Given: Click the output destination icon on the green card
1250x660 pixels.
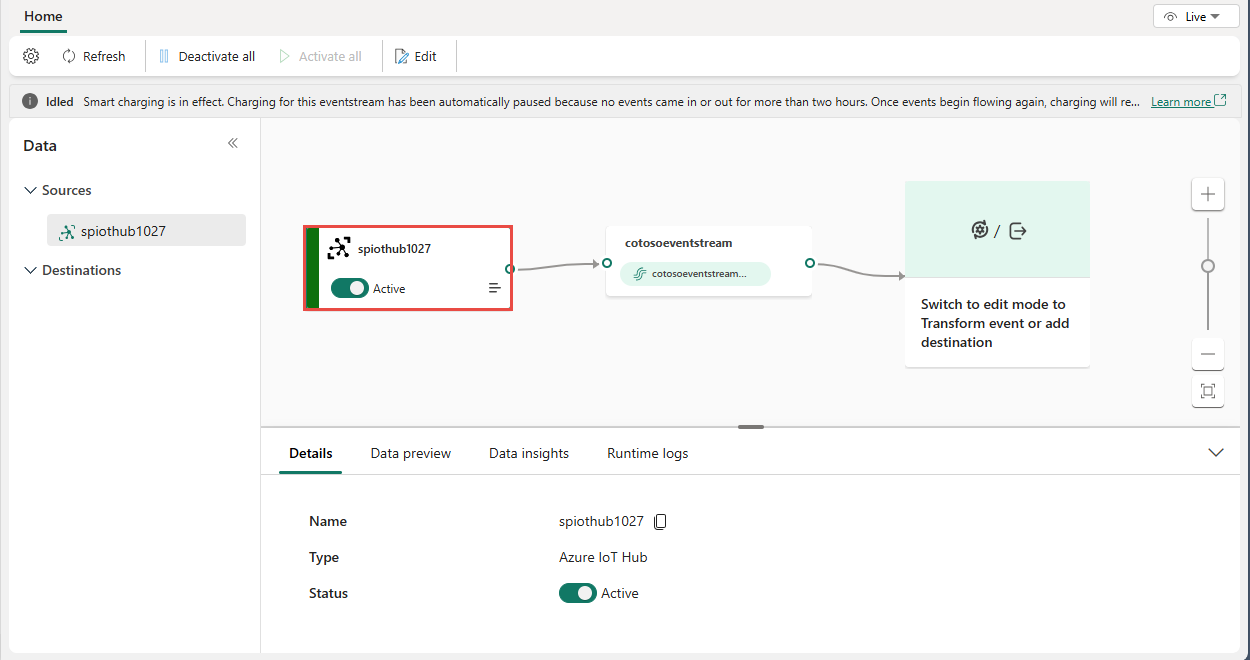Looking at the screenshot, I should click(1017, 229).
